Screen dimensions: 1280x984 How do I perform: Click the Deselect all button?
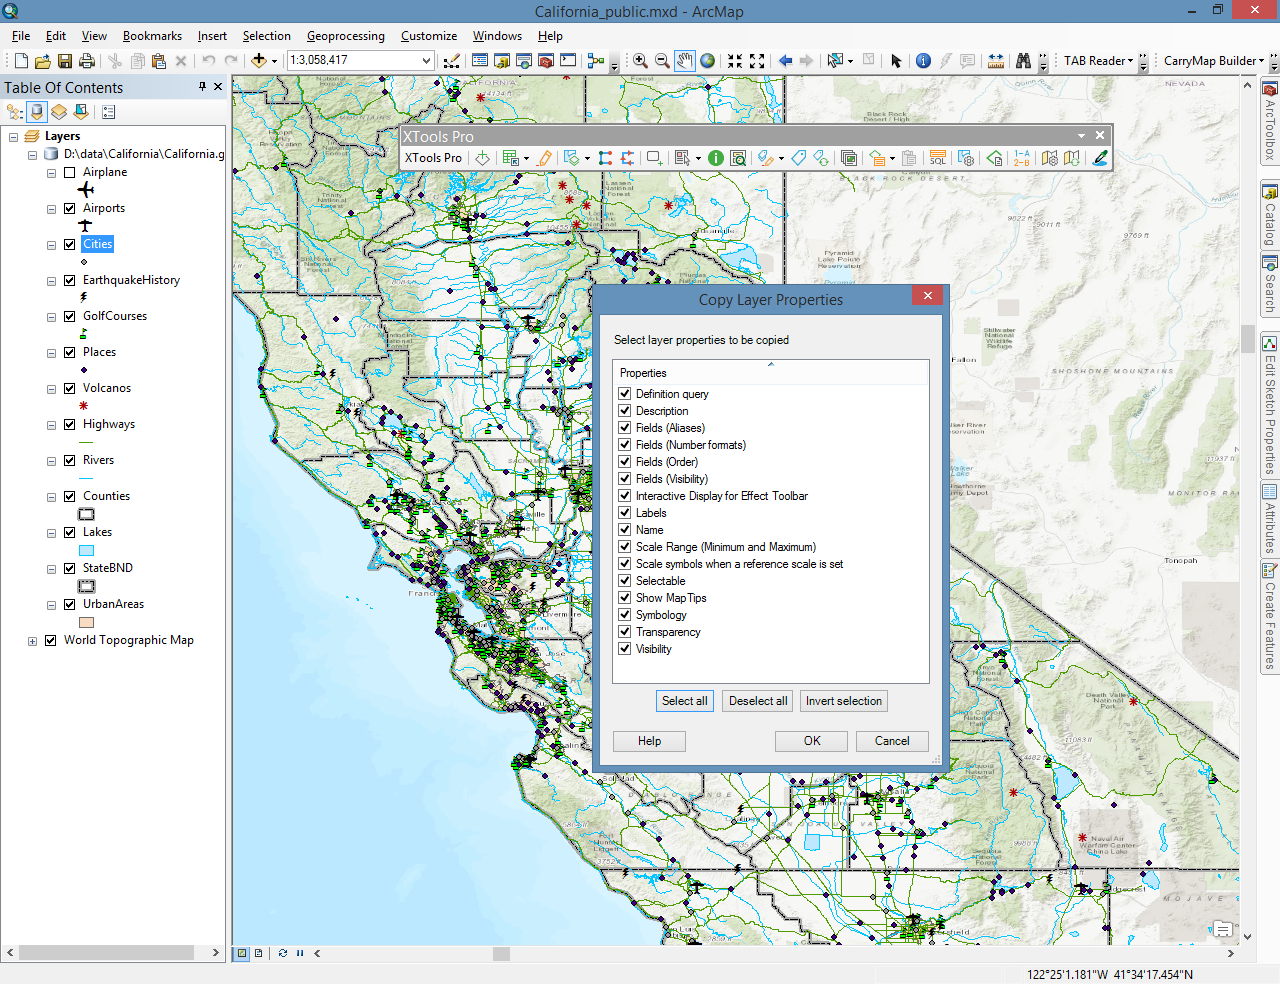coord(758,701)
